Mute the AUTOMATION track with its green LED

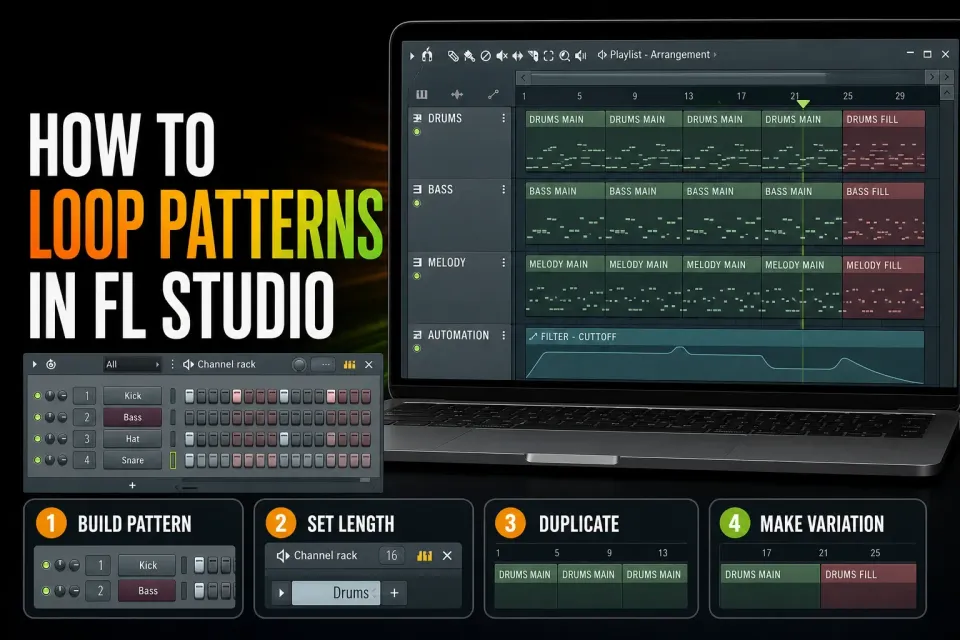pyautogui.click(x=417, y=348)
